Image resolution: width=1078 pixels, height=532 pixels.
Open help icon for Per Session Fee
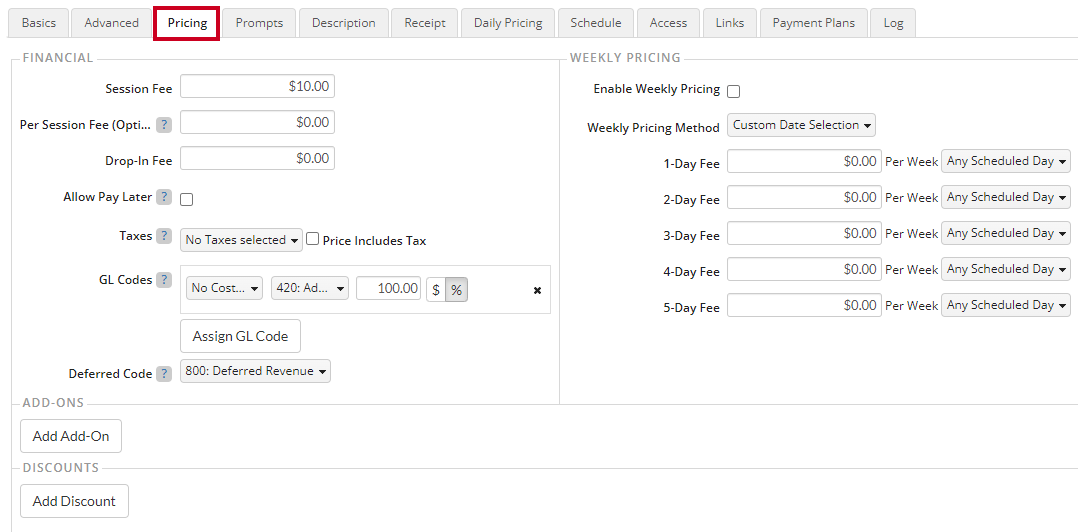click(164, 125)
